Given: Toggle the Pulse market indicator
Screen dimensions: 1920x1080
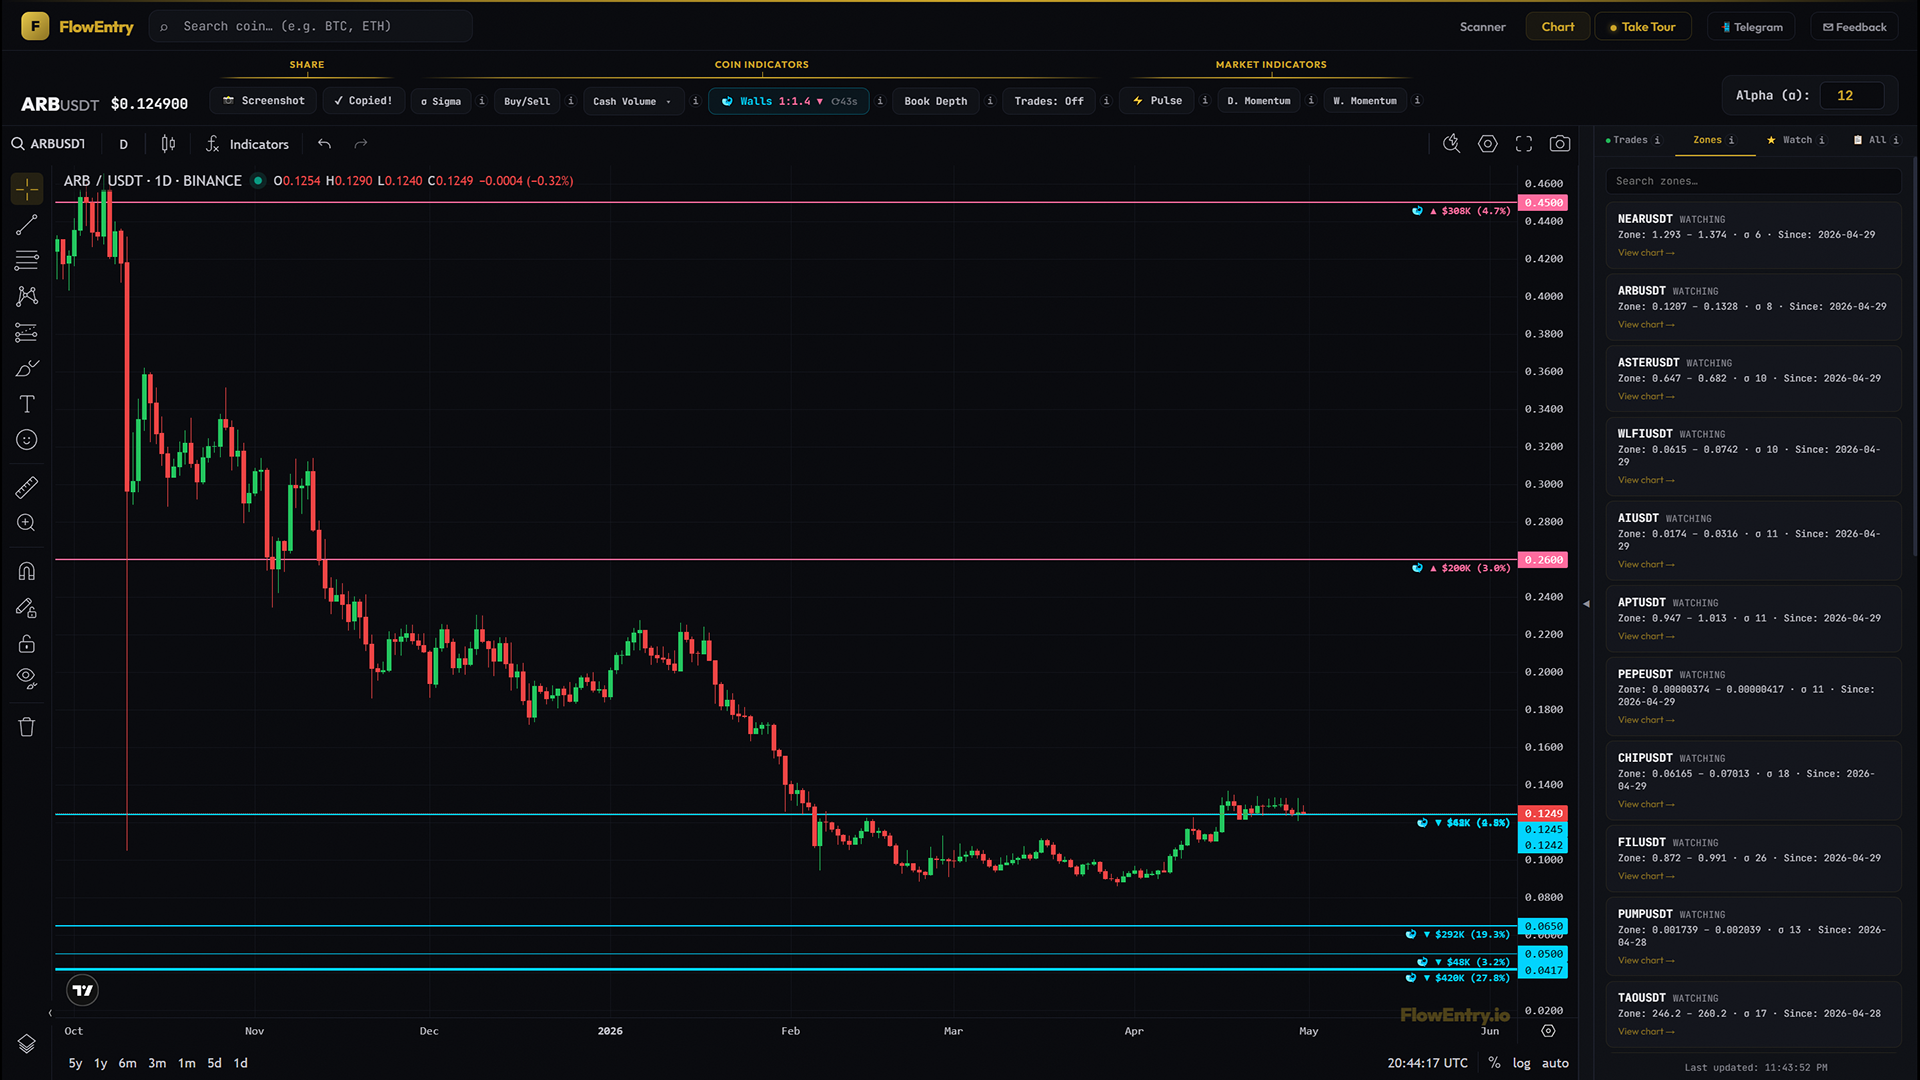Looking at the screenshot, I should click(x=1157, y=101).
